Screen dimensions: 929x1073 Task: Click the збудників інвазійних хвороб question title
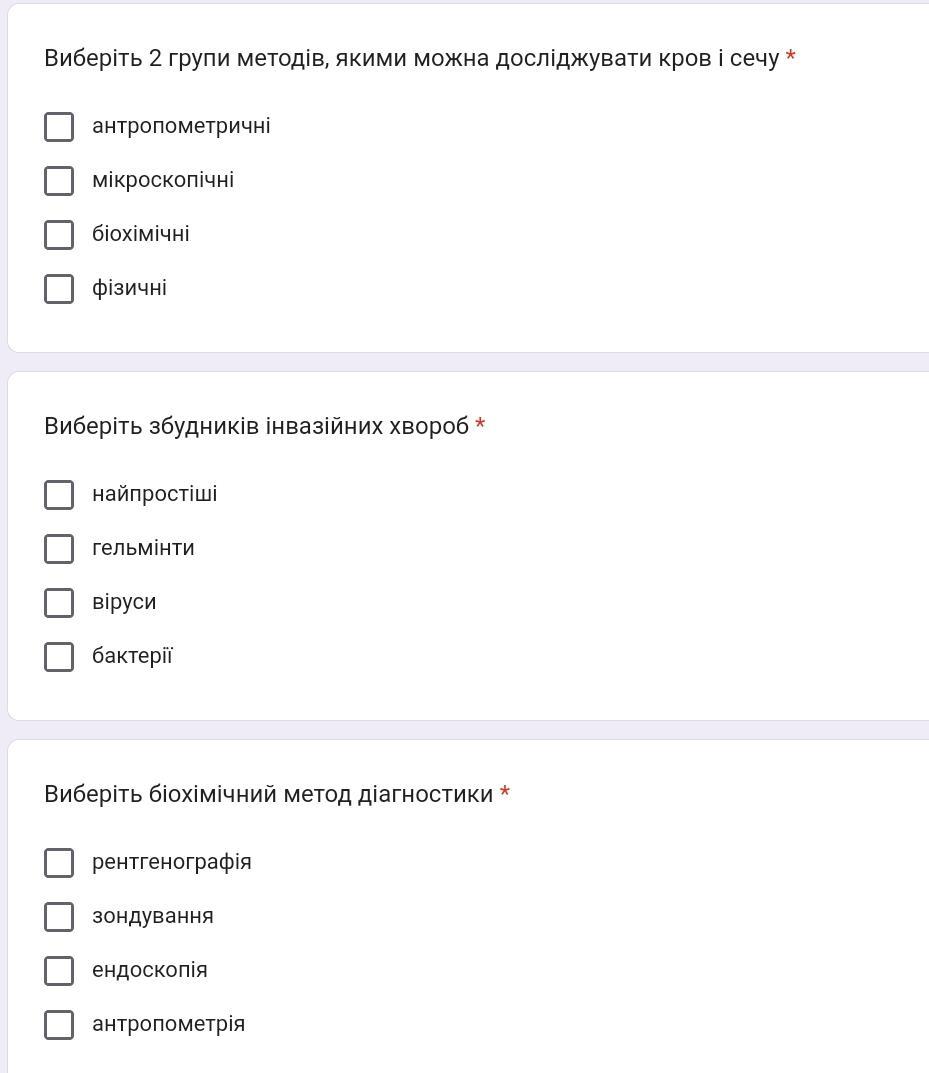click(256, 426)
